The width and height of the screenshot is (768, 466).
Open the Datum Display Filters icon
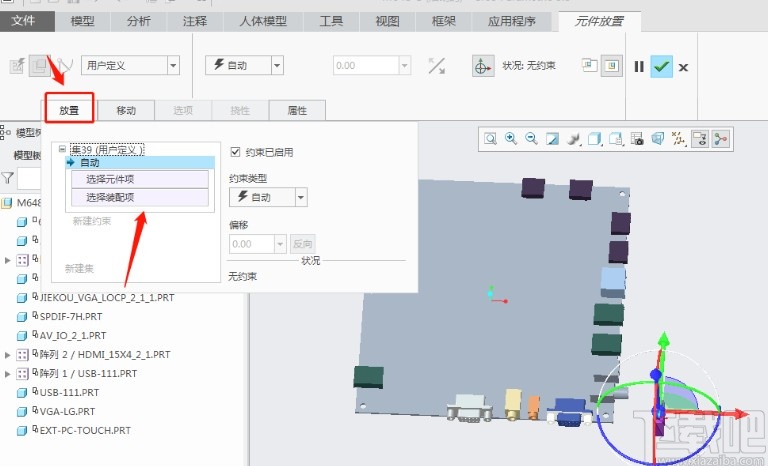[x=678, y=139]
